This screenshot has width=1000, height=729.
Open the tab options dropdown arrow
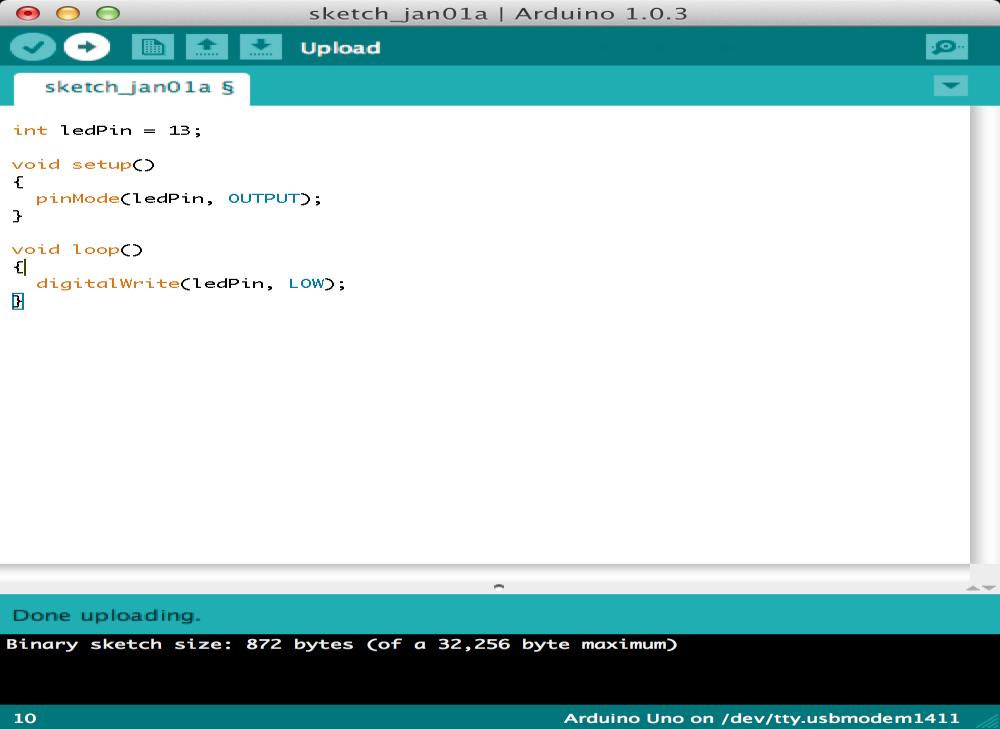point(950,85)
